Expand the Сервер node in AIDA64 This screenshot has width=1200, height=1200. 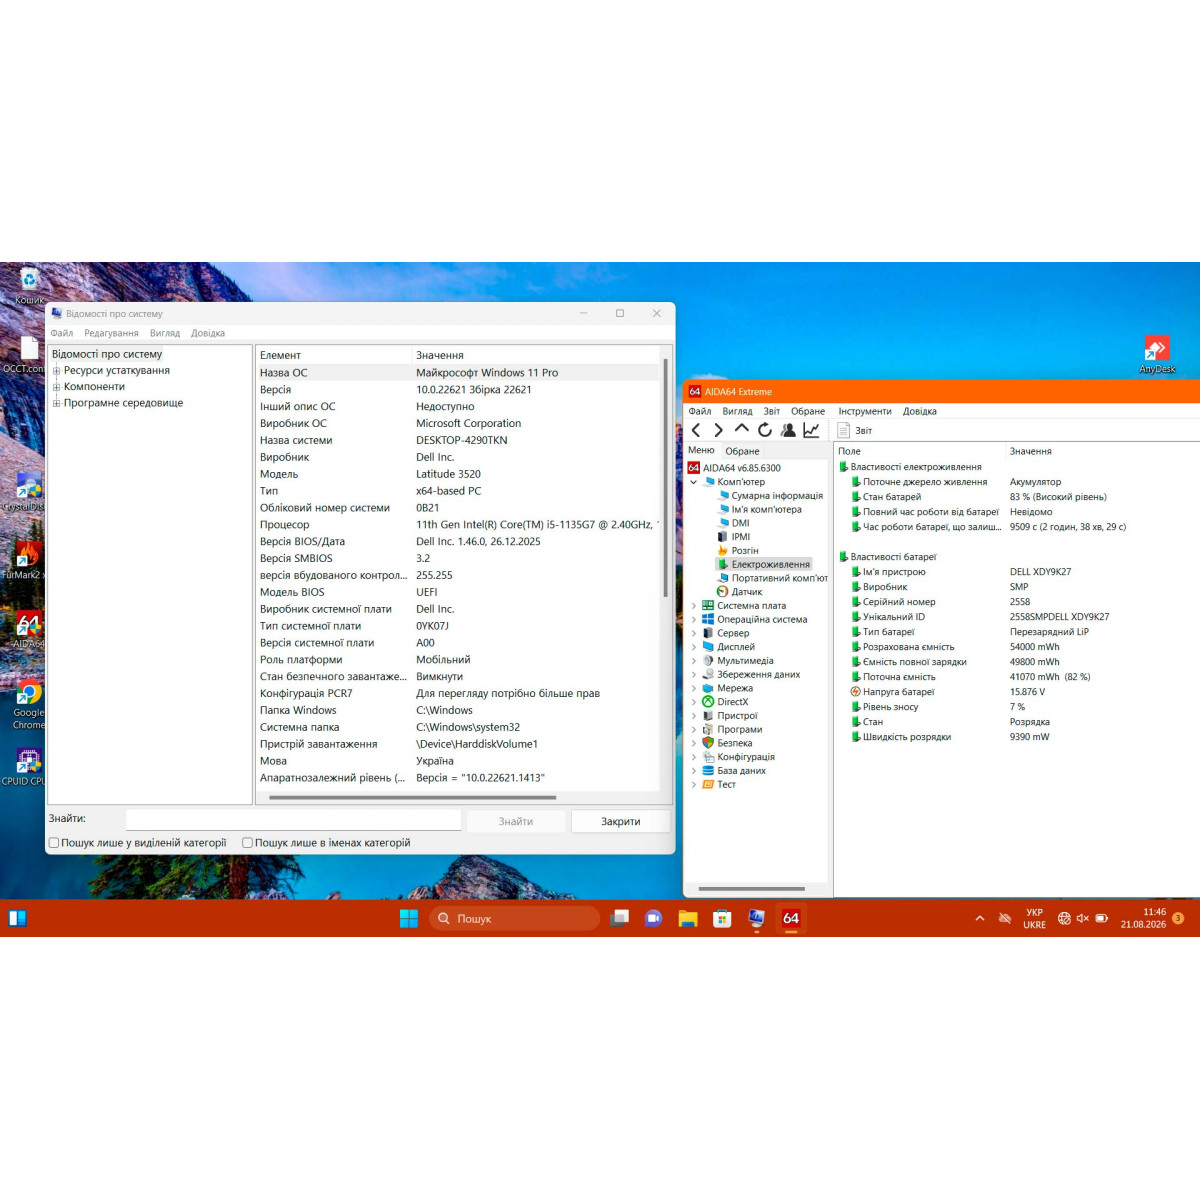tap(694, 633)
